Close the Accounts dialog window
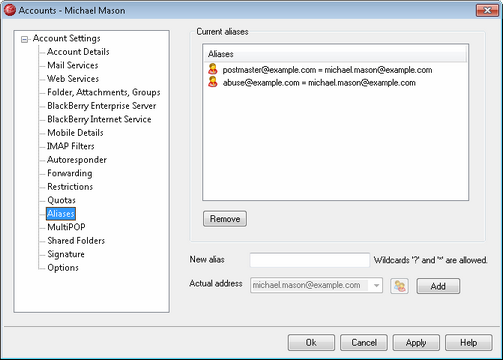The height and width of the screenshot is (360, 503). tap(487, 10)
